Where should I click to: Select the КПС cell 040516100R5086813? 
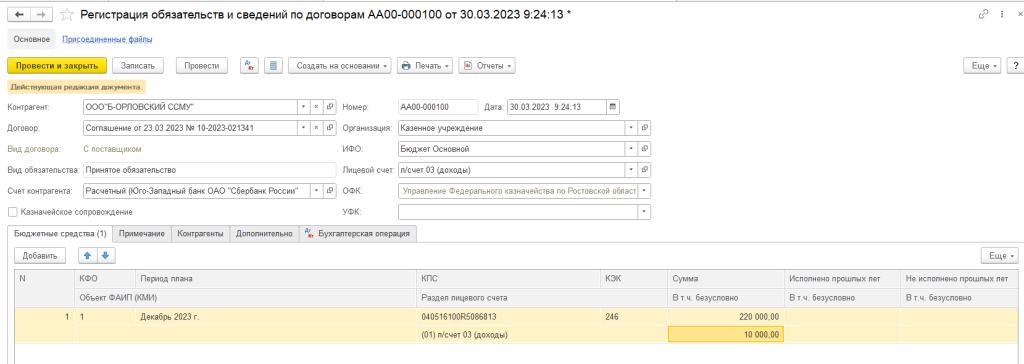coord(508,318)
